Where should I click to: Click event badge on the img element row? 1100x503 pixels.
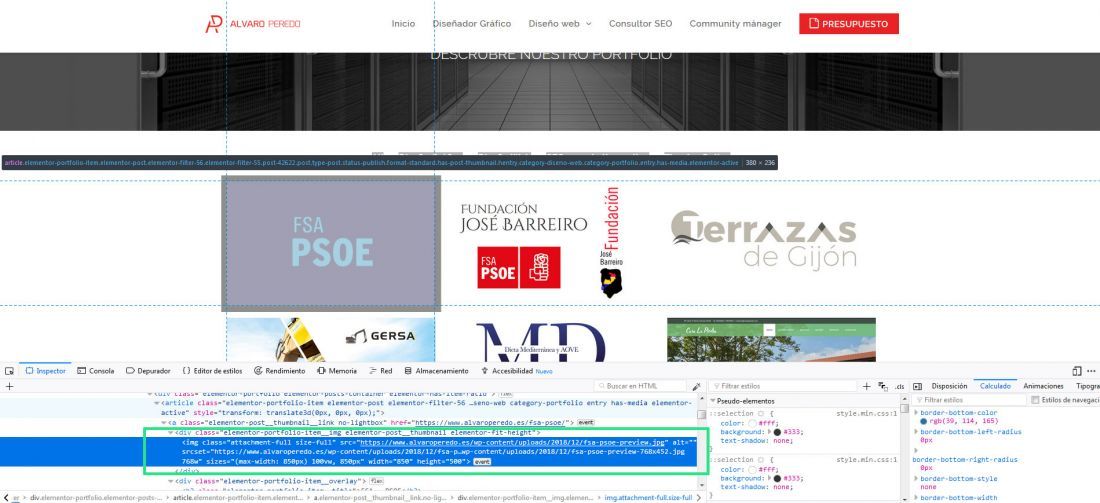pos(482,462)
